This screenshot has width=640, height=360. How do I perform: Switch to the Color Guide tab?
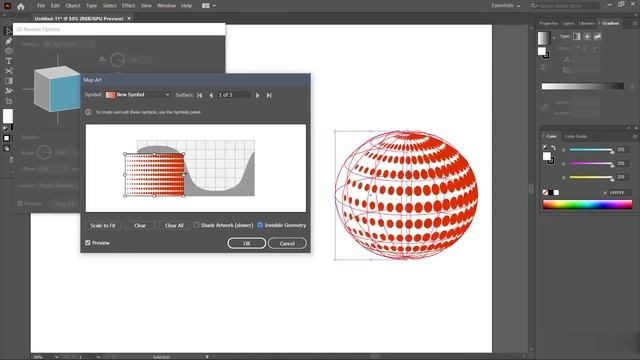[x=576, y=136]
